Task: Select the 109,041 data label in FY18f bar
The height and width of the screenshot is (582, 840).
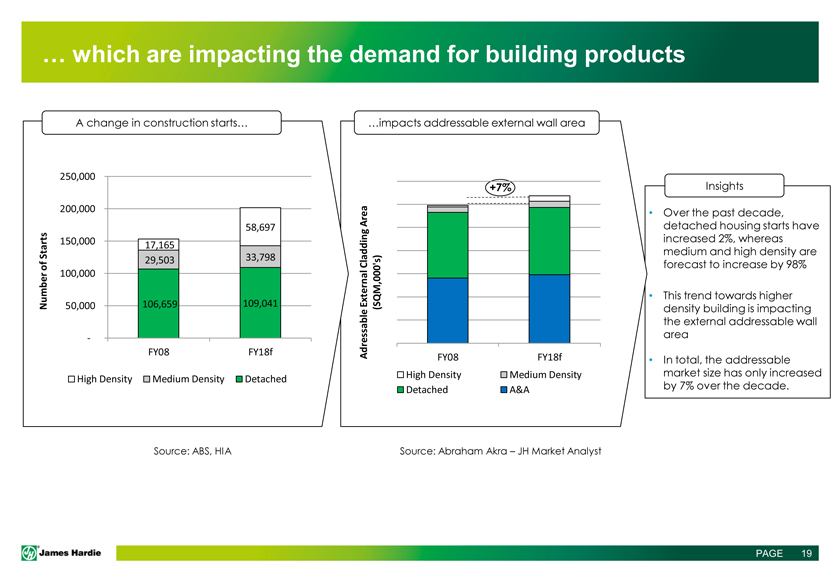Action: tap(259, 303)
